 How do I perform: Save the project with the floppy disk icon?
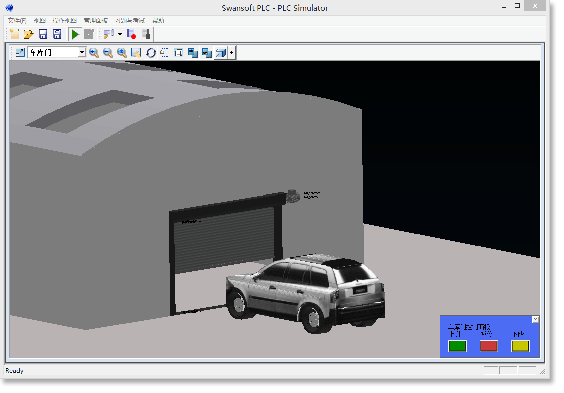(x=43, y=35)
